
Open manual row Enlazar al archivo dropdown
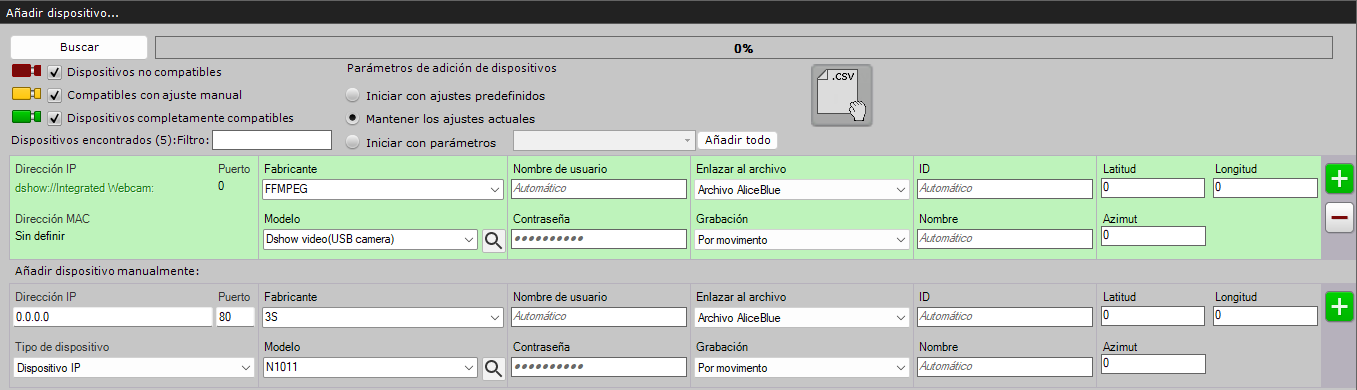click(x=802, y=317)
